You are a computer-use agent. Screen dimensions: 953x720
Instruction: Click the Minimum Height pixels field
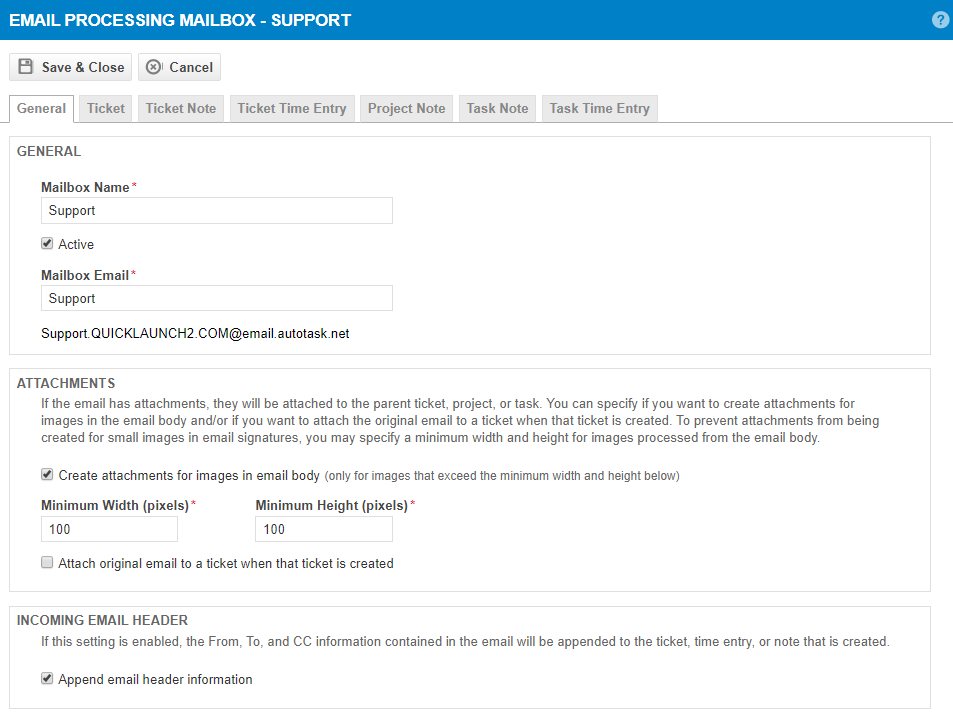coord(322,528)
